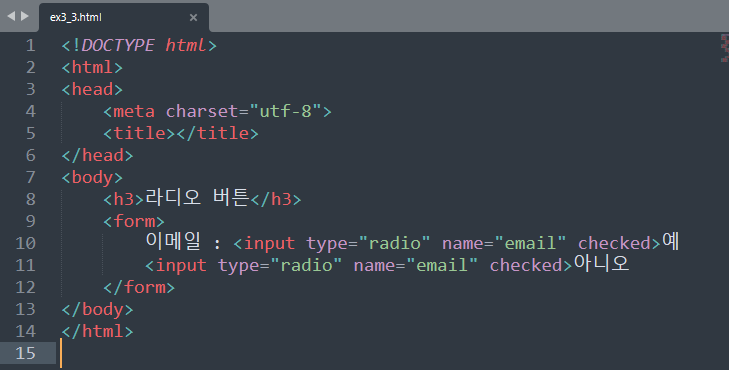Click the DOCTYPE html declaration
729x370 pixels.
139,46
